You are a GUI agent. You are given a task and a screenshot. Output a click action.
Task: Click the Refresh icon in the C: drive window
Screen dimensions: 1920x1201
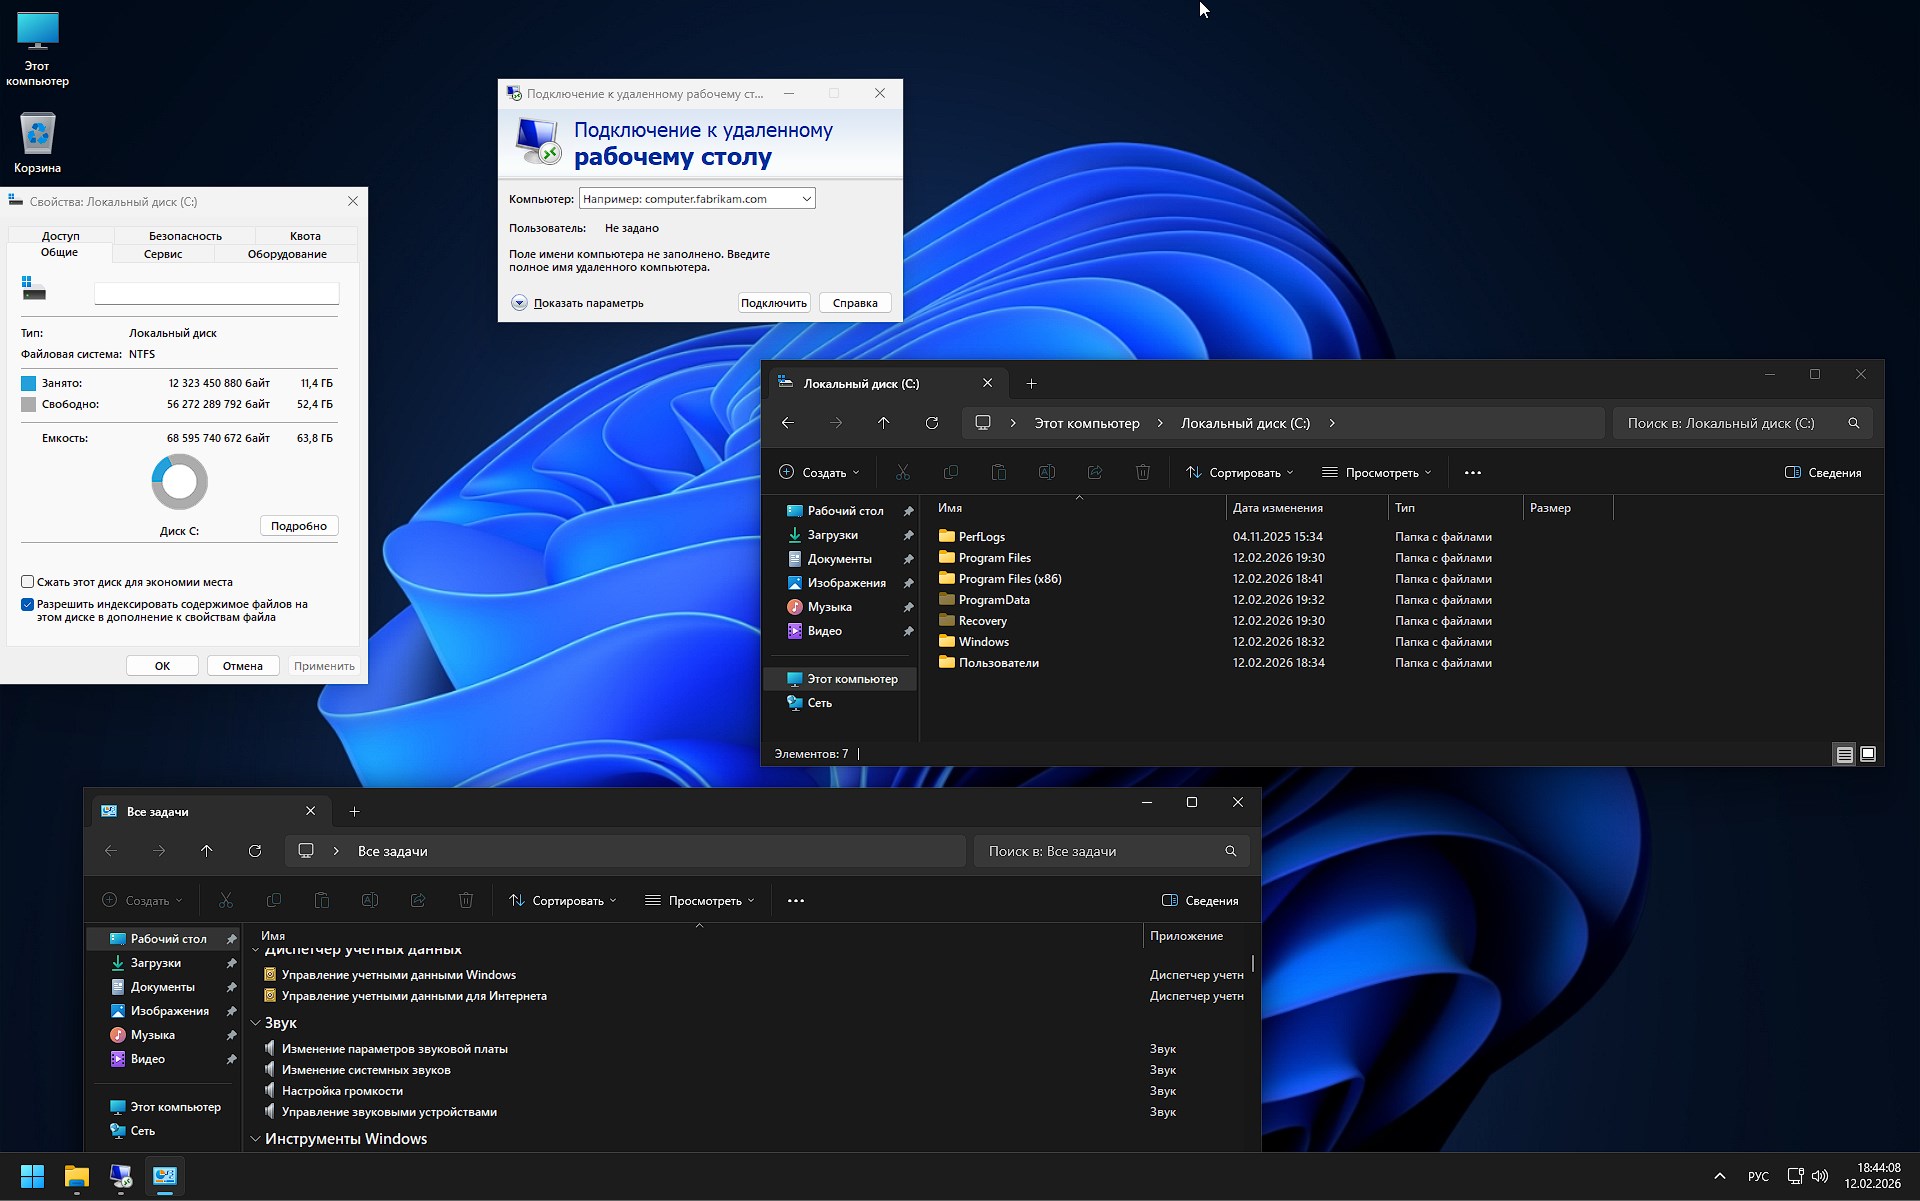coord(932,423)
